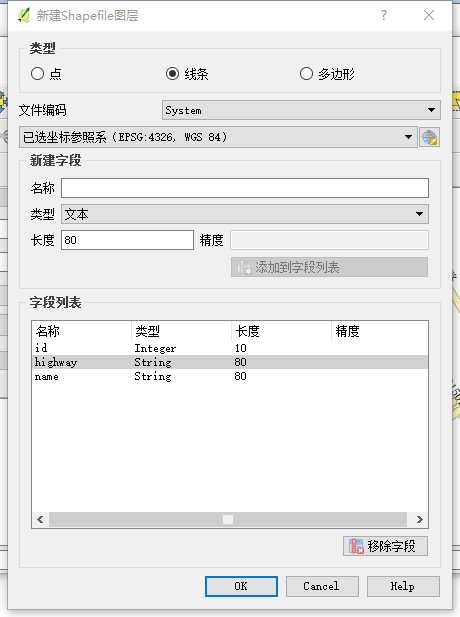
Task: Click the 精度 precision input field
Action: [x=330, y=240]
